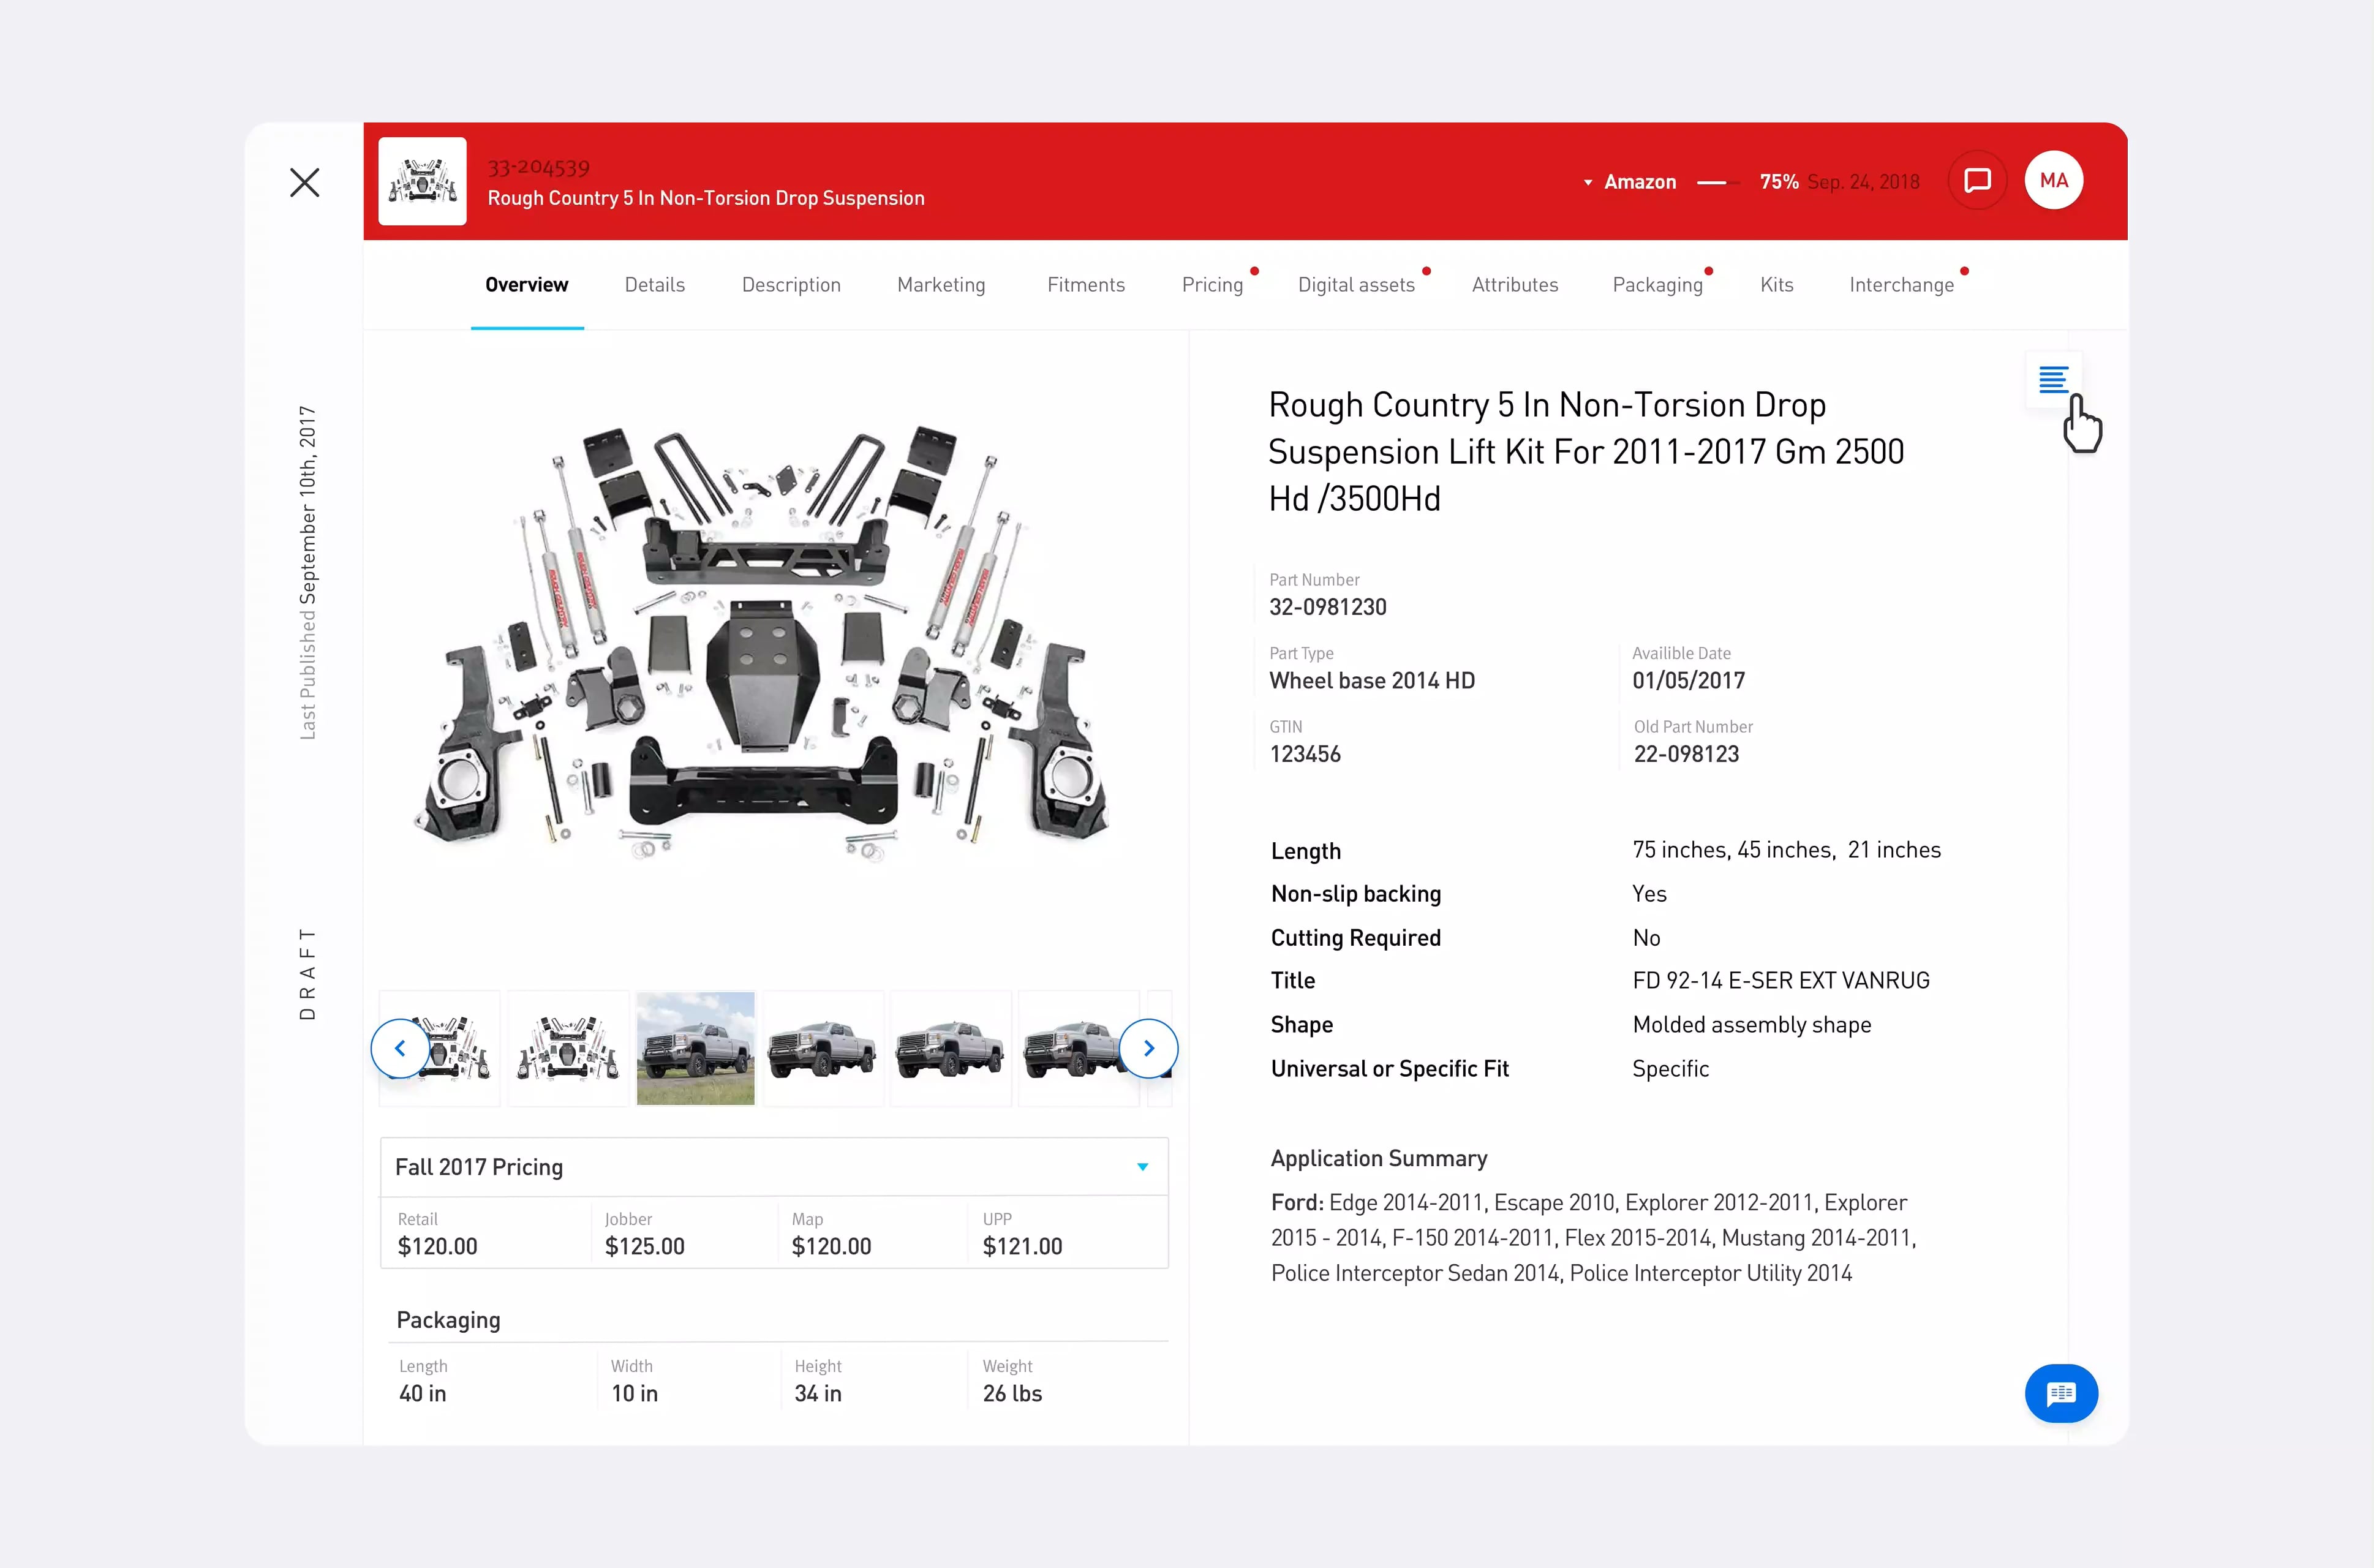Go to previous thumbnails with left arrow
Viewport: 2374px width, 1568px height.
pos(400,1048)
